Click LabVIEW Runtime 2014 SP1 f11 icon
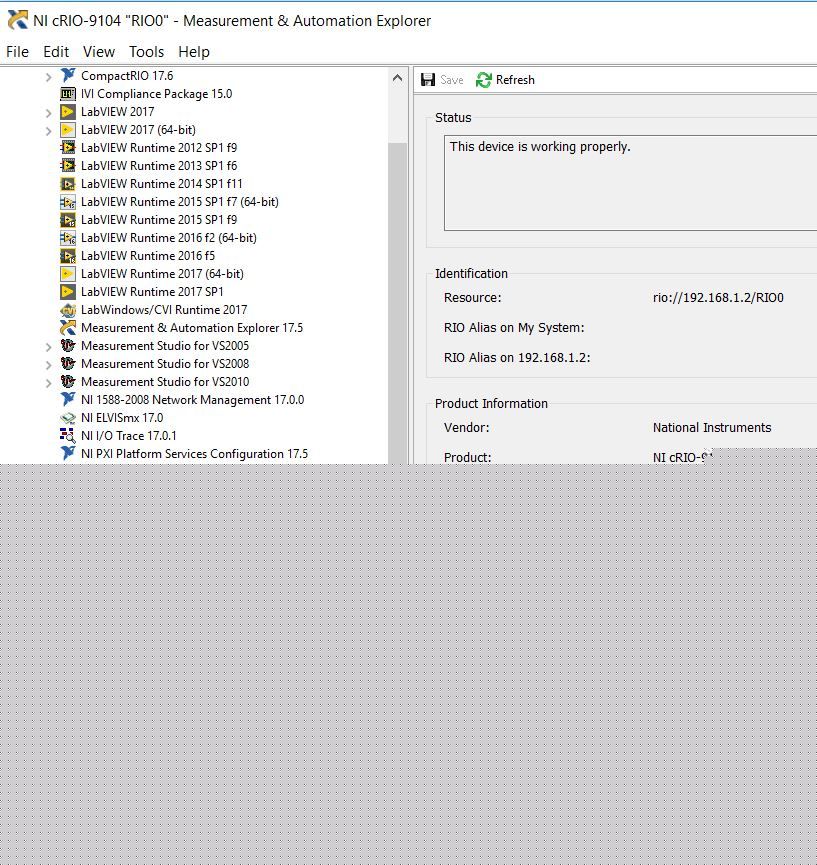This screenshot has width=817, height=865. (x=67, y=184)
